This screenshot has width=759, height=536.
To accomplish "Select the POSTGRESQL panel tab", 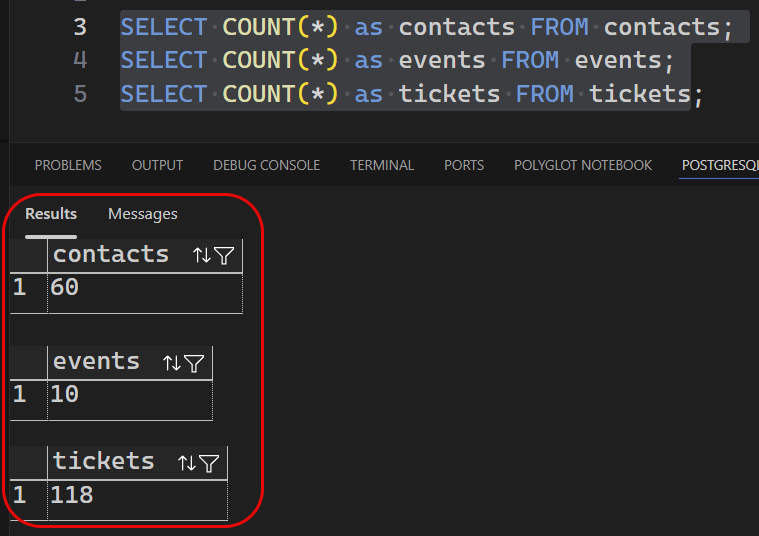I will coord(719,165).
